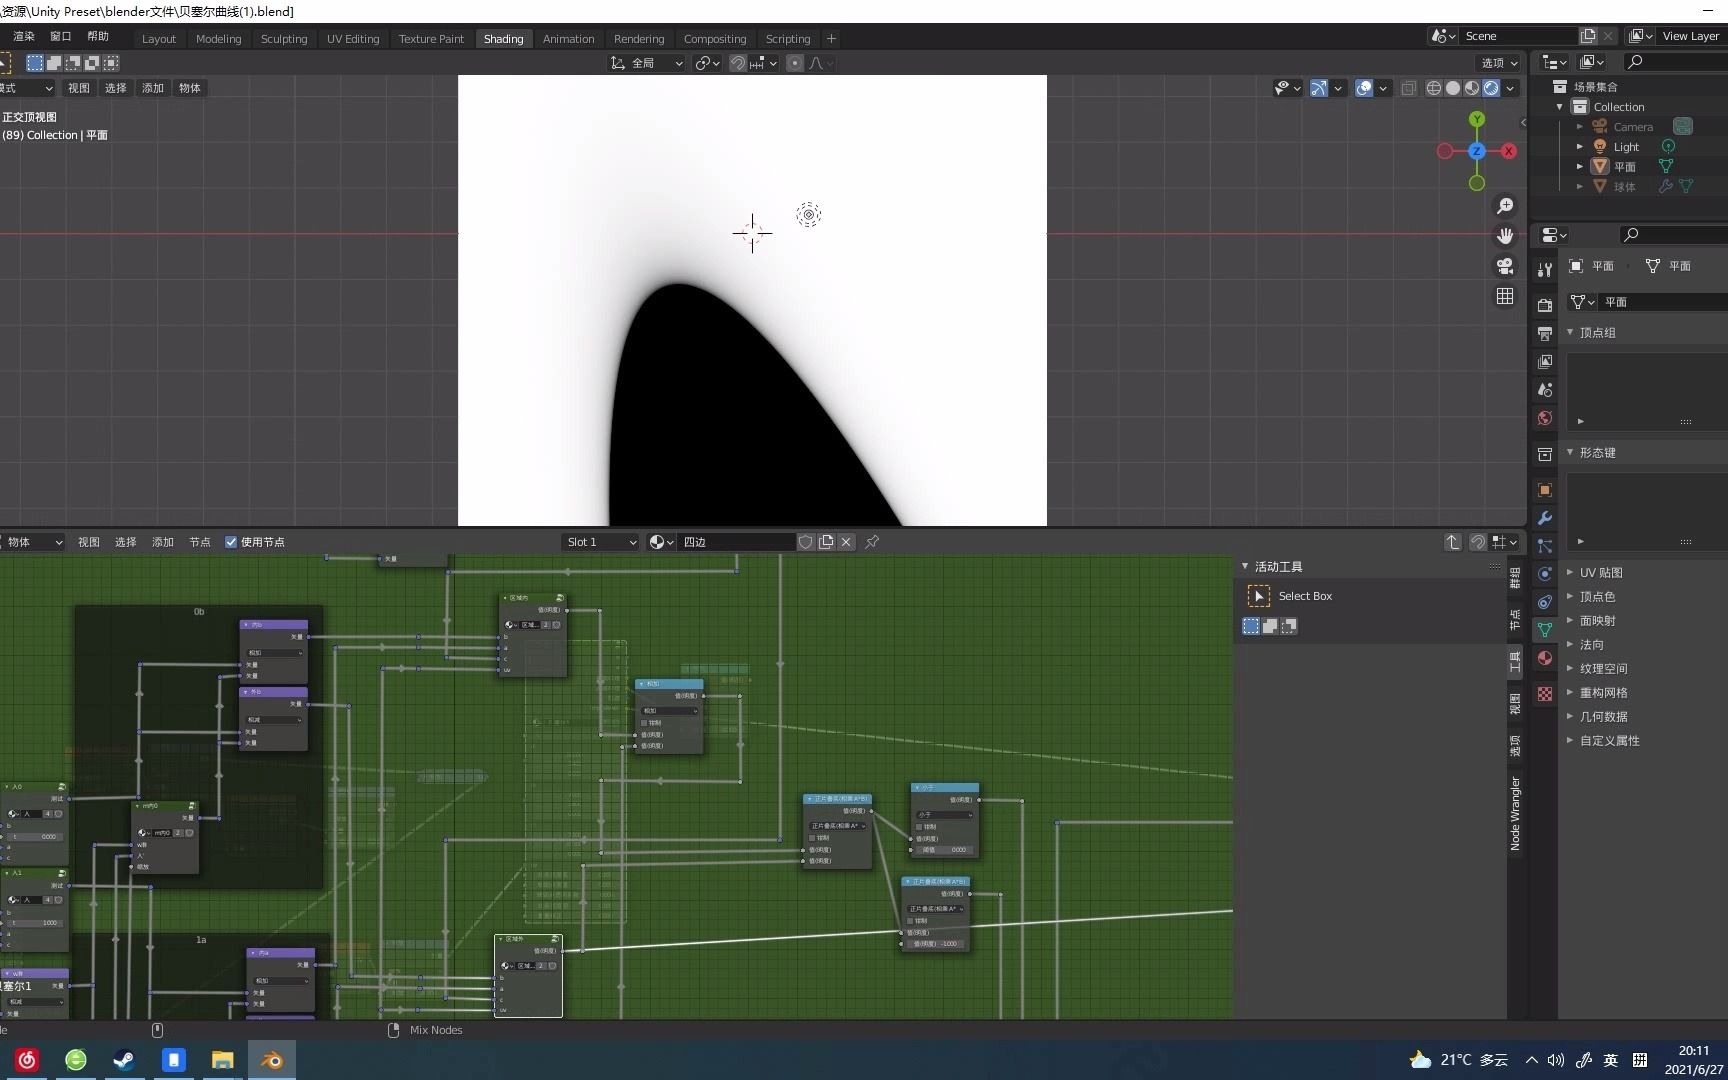Toggle the 使用节点 checkbox in shader editor

[231, 542]
